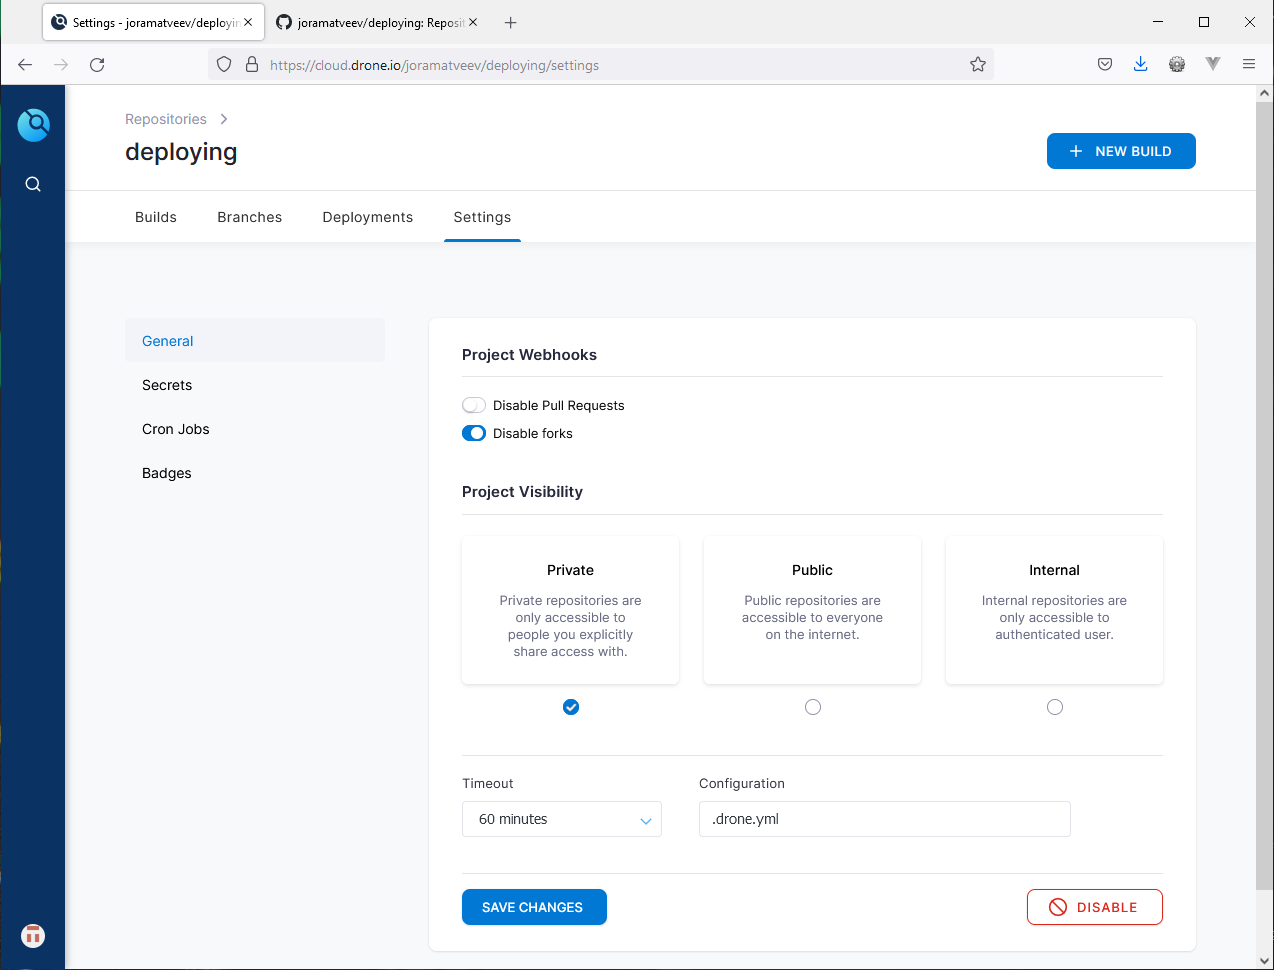Click the red DISABLE button
The image size is (1274, 970).
(x=1095, y=907)
